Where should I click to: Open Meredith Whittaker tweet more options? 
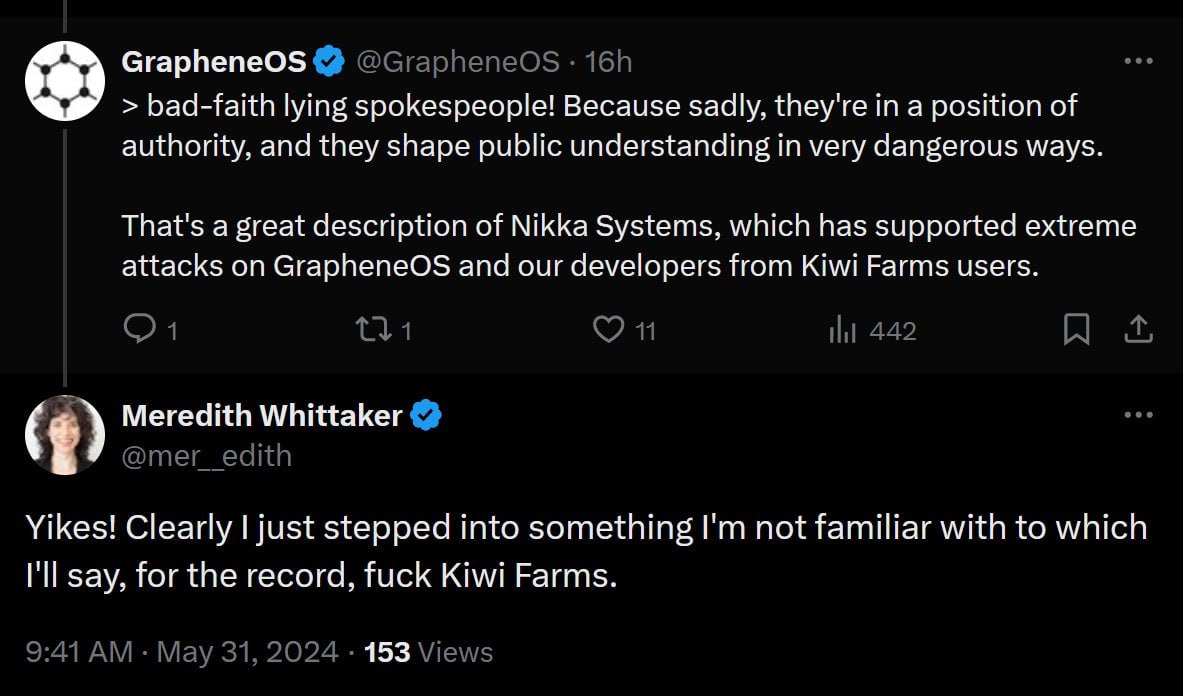1138,415
